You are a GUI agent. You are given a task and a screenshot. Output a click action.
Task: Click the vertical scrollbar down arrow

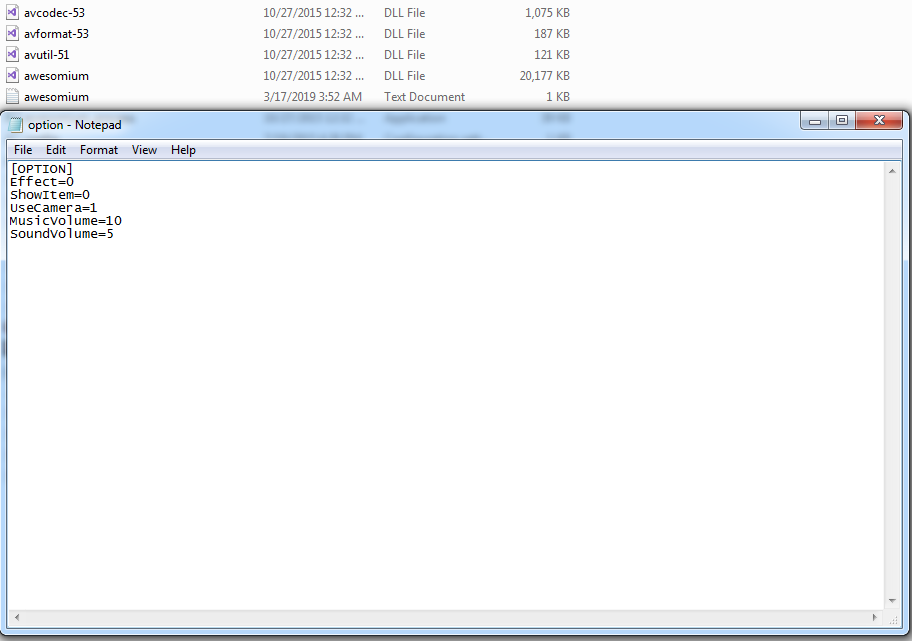(x=892, y=601)
